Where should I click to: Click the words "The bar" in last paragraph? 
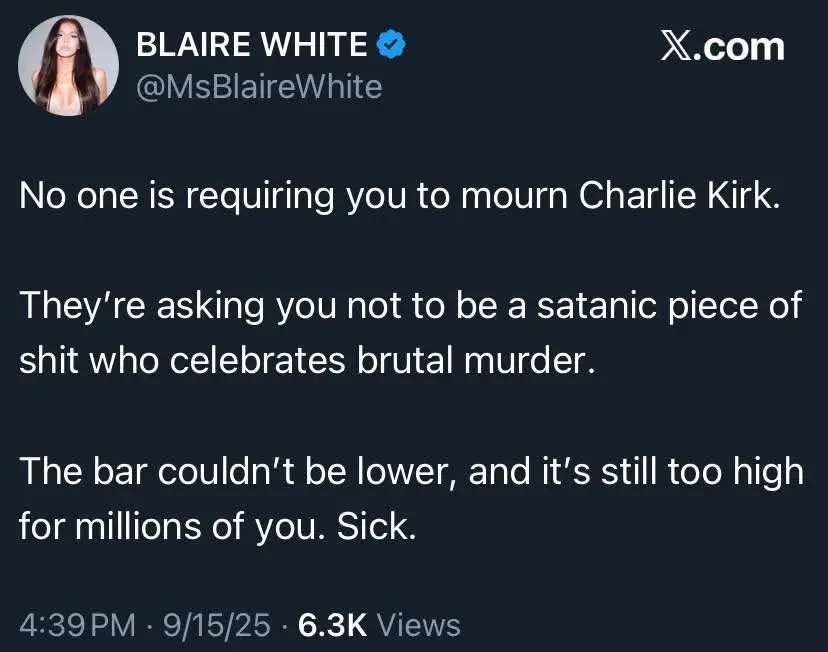pyautogui.click(x=78, y=470)
